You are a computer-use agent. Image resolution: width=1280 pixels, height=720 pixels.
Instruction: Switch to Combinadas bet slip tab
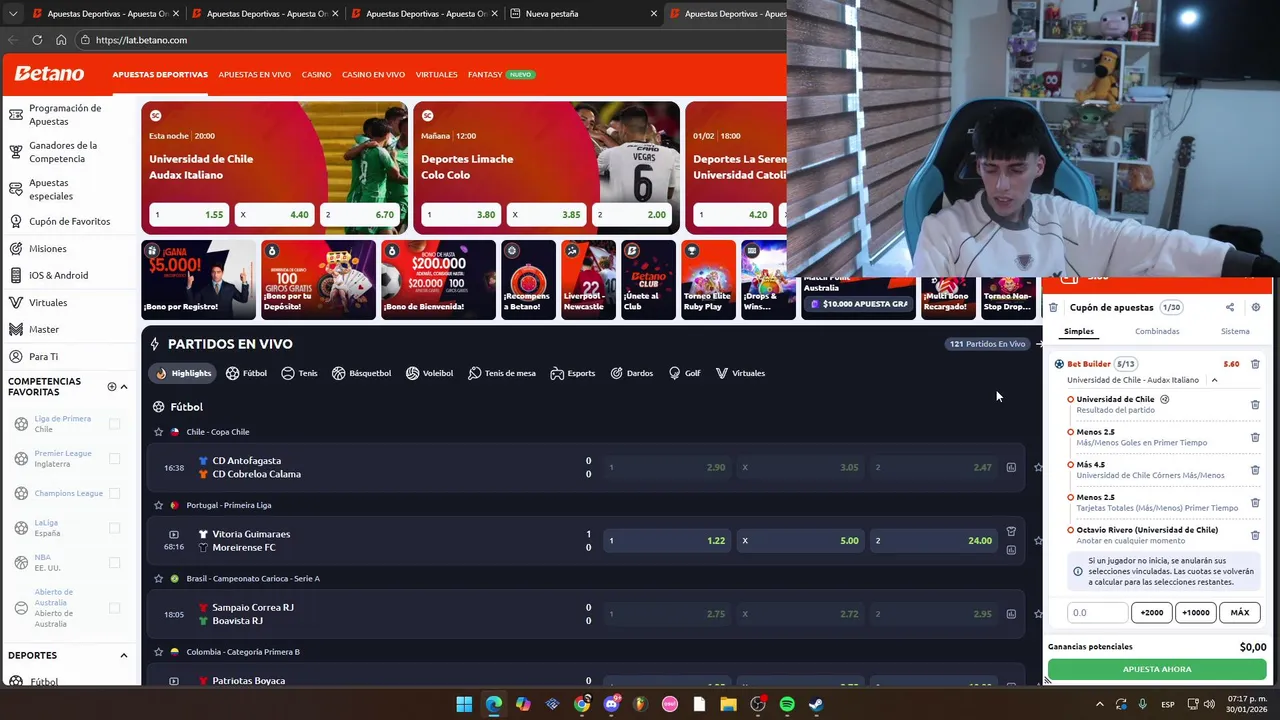pos(1157,331)
